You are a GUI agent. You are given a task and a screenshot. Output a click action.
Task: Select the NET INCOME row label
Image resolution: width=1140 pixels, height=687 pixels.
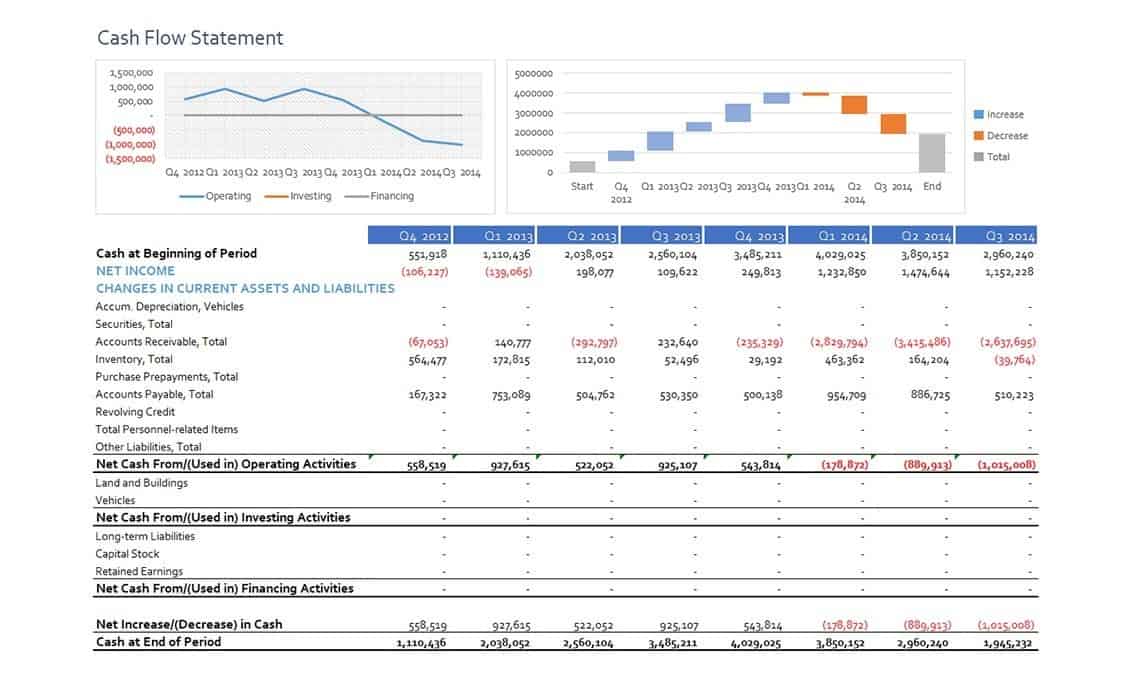tap(135, 270)
